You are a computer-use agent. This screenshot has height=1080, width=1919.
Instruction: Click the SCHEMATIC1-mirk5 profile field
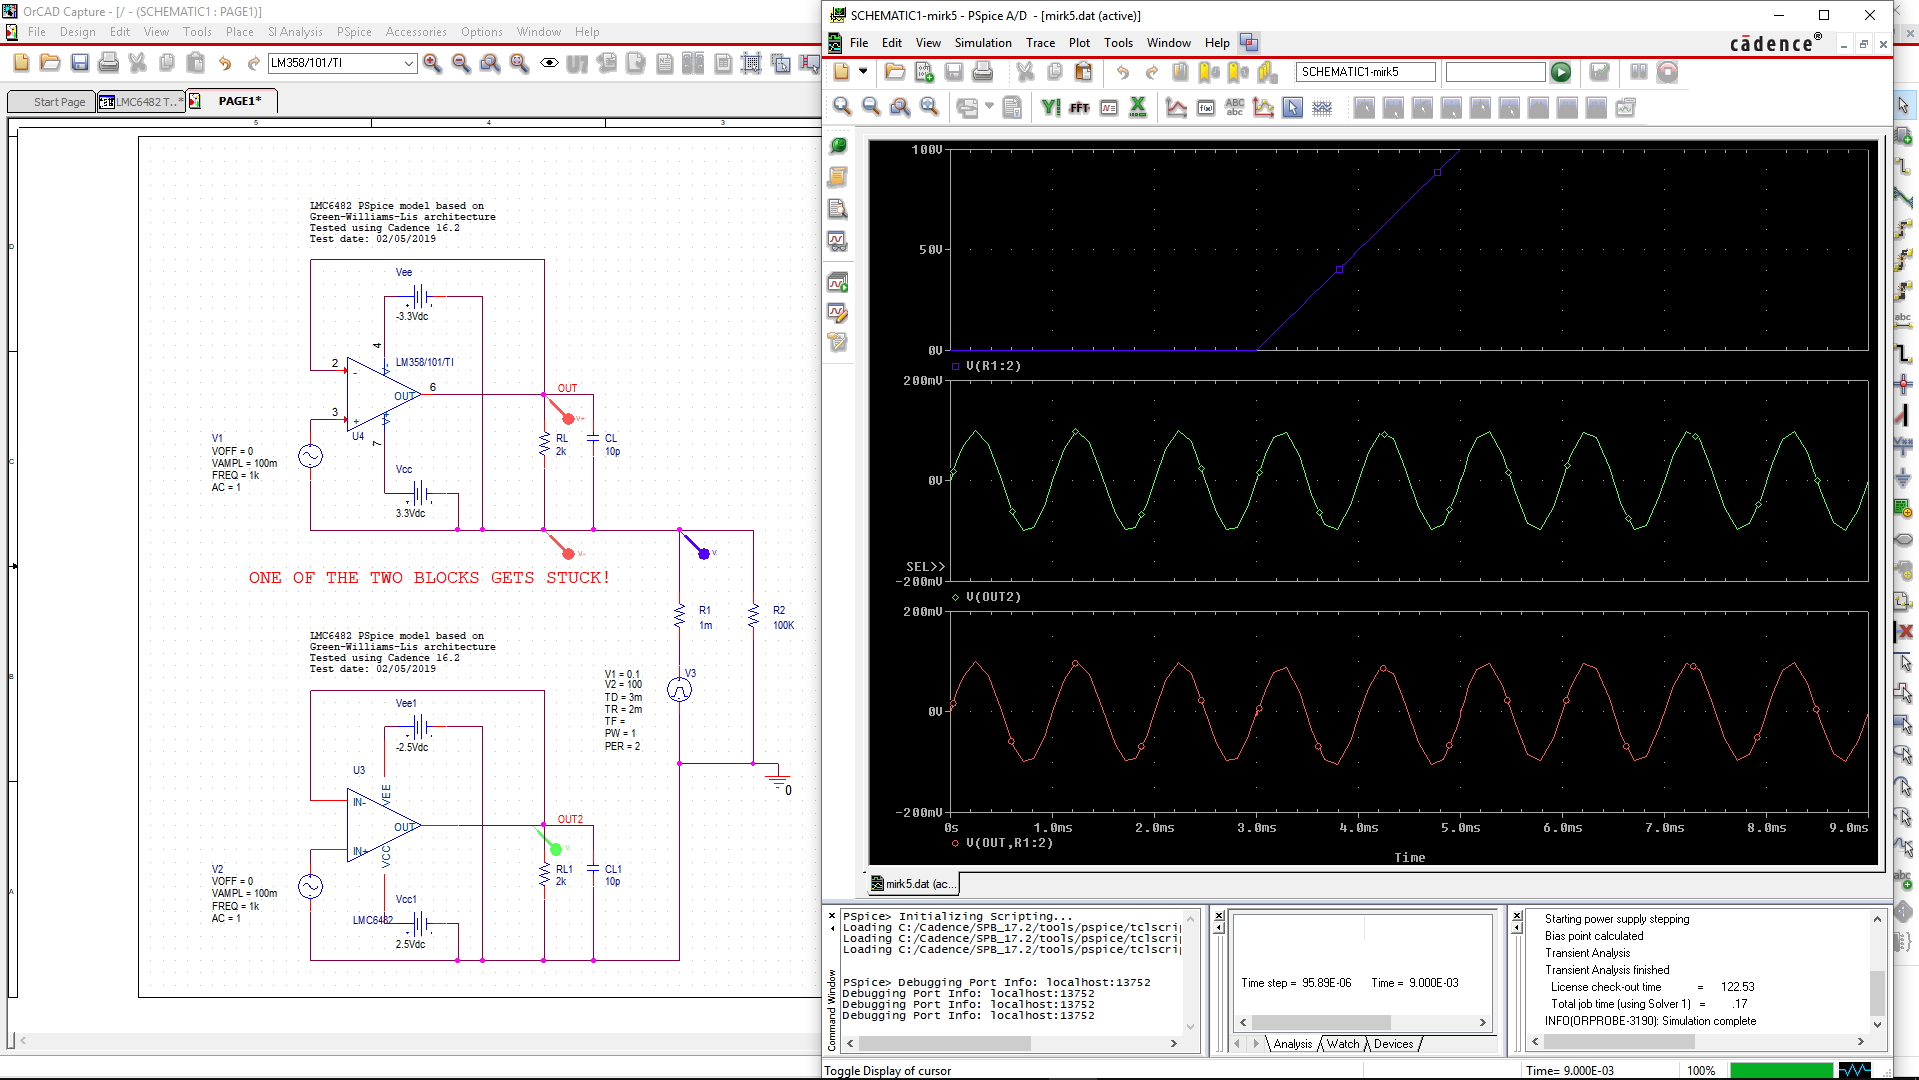pos(1365,72)
